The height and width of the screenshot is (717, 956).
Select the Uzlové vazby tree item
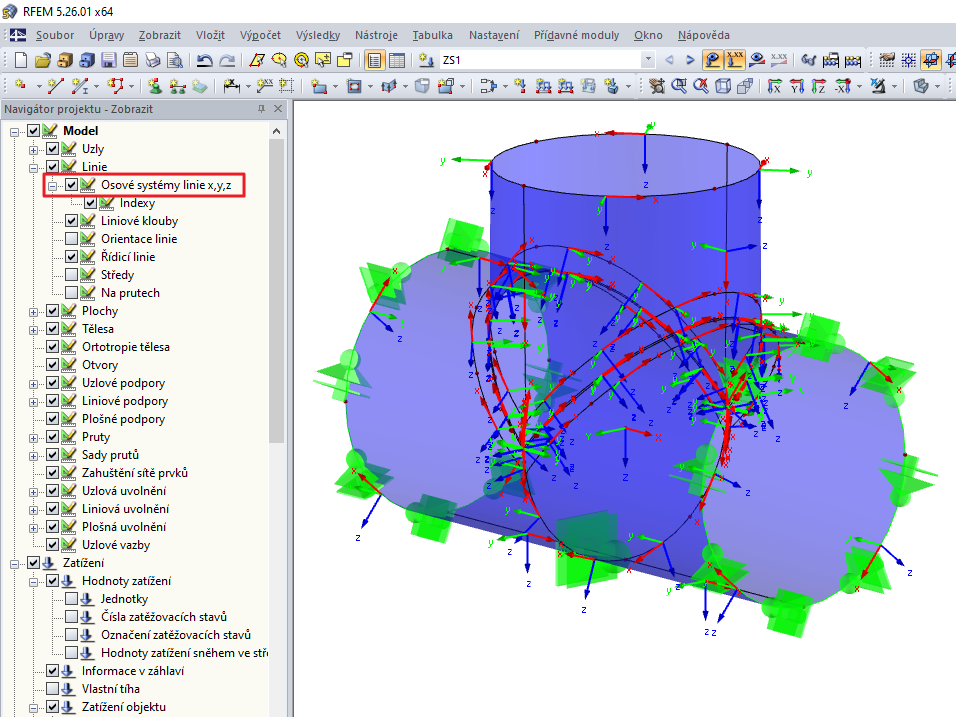116,544
